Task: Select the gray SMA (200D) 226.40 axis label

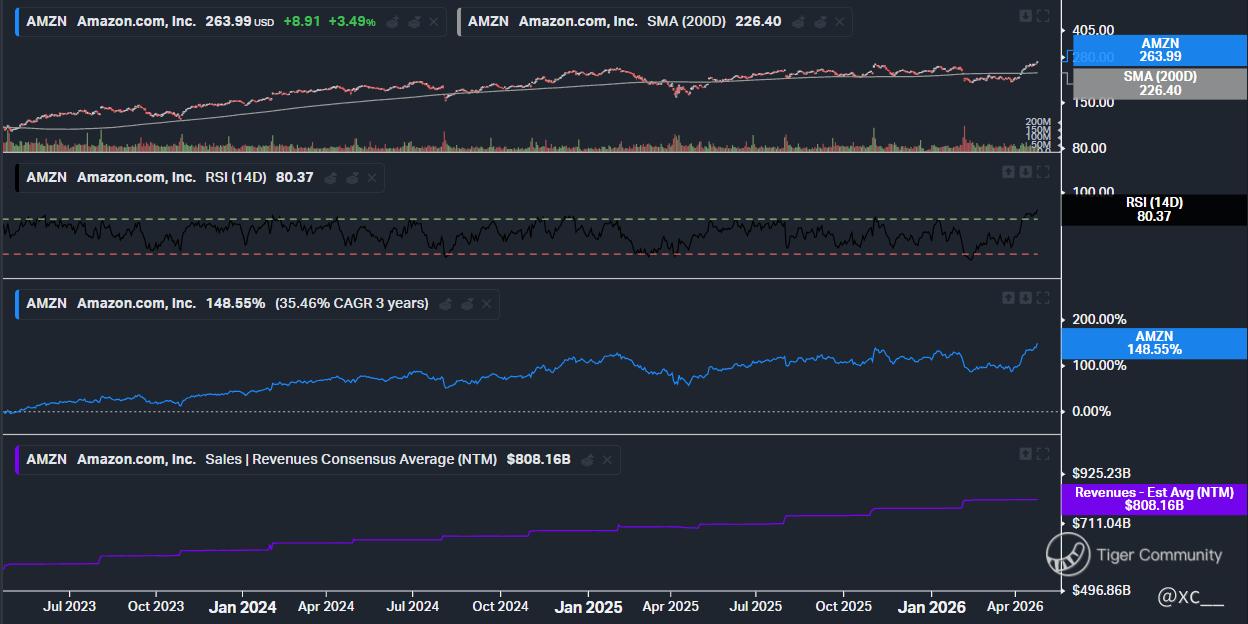Action: pos(1159,83)
